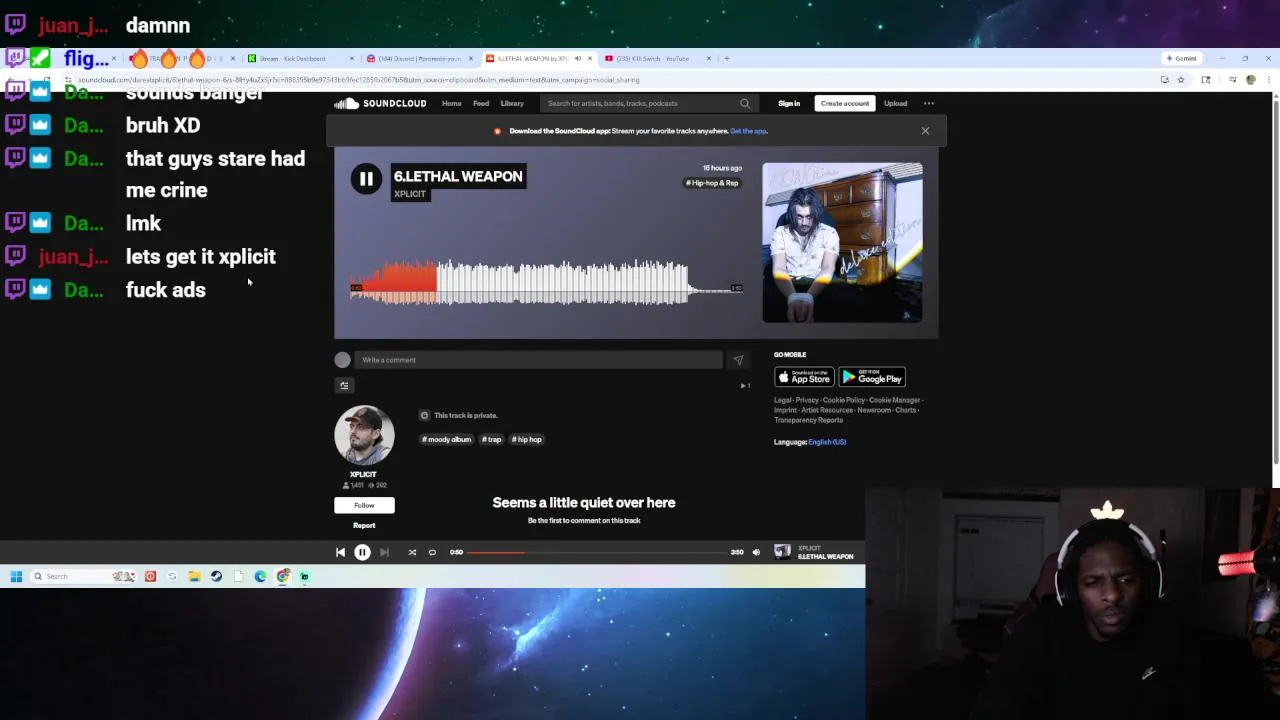This screenshot has height=720, width=1280.
Task: Toggle shuffle in the player bar
Action: point(412,552)
